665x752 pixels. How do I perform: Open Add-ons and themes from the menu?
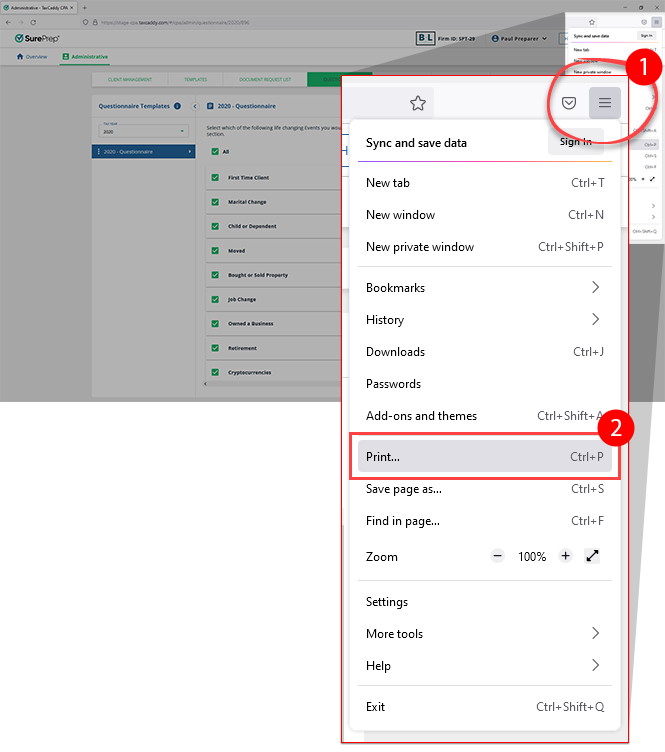pos(485,416)
